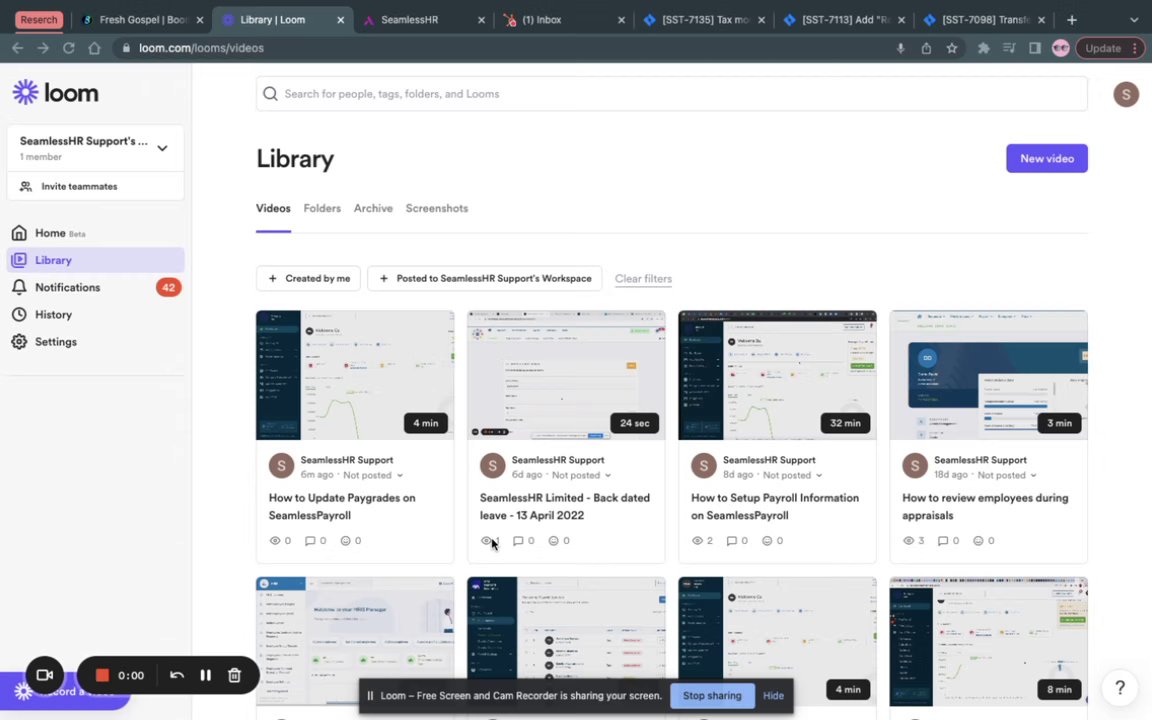The width and height of the screenshot is (1152, 720).
Task: Reload the page
Action: click(68, 48)
